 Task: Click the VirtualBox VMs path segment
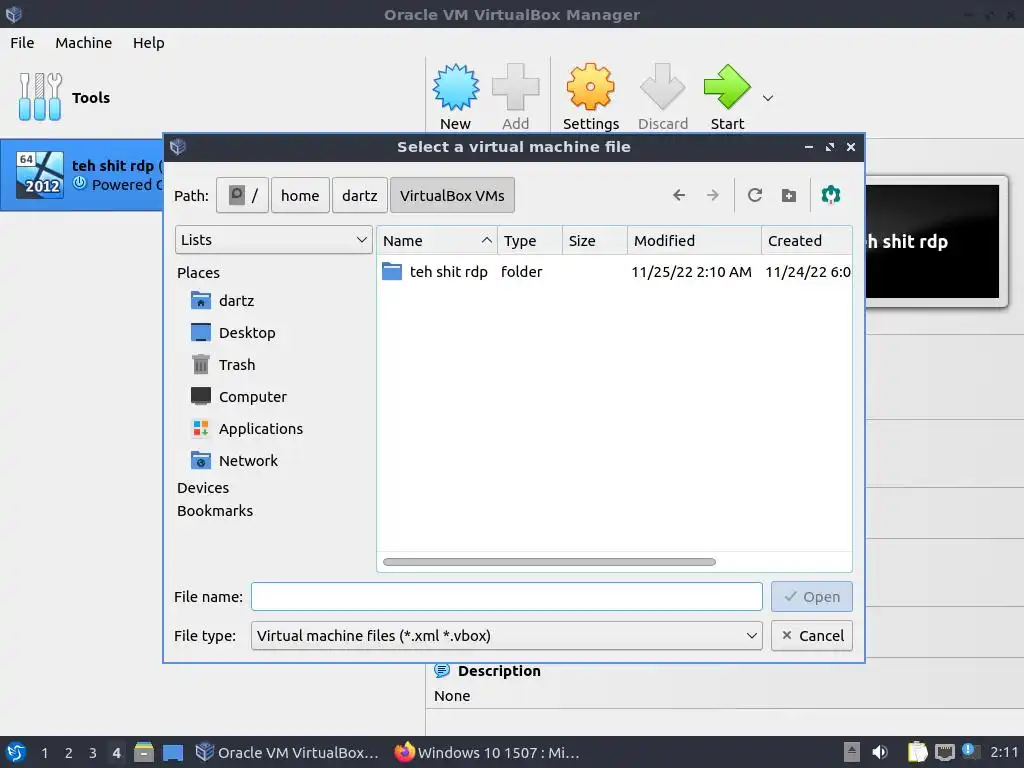coord(452,195)
